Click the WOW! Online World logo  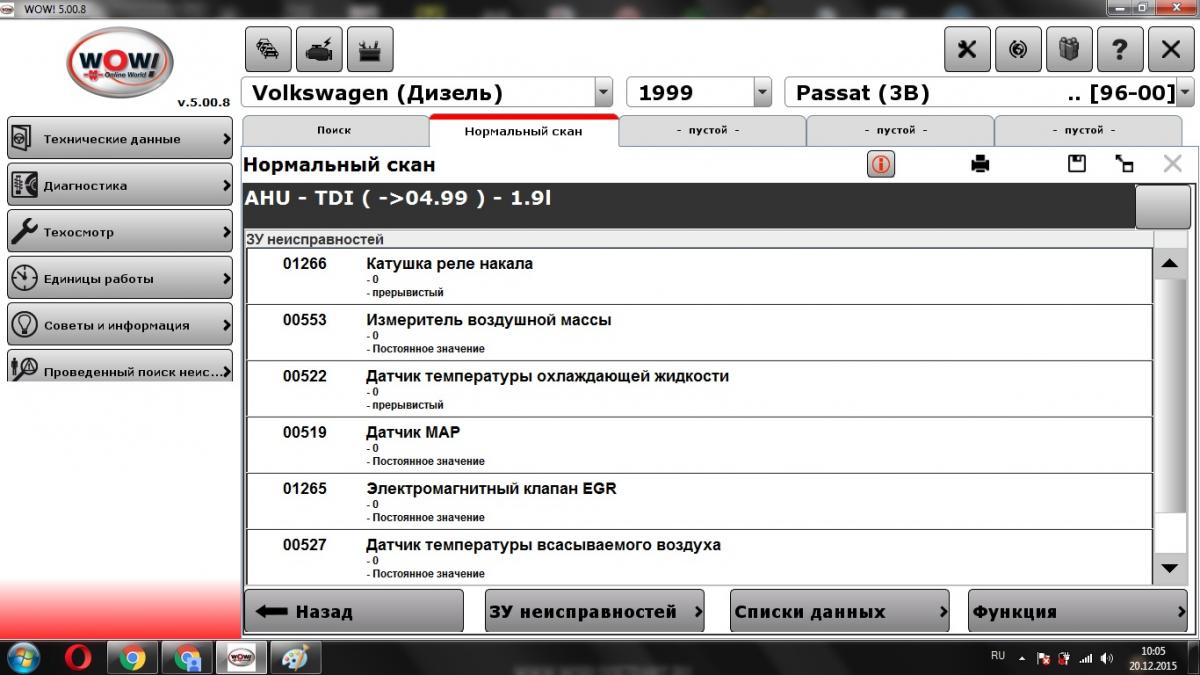pos(120,62)
